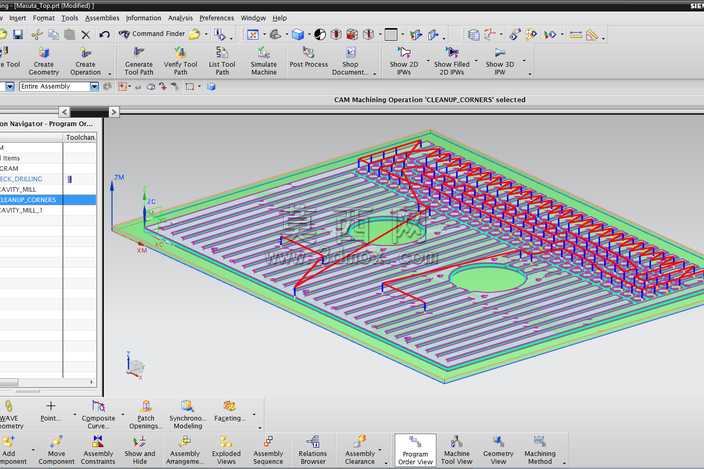
Task: Click Verify Tool Path
Action: point(180,61)
